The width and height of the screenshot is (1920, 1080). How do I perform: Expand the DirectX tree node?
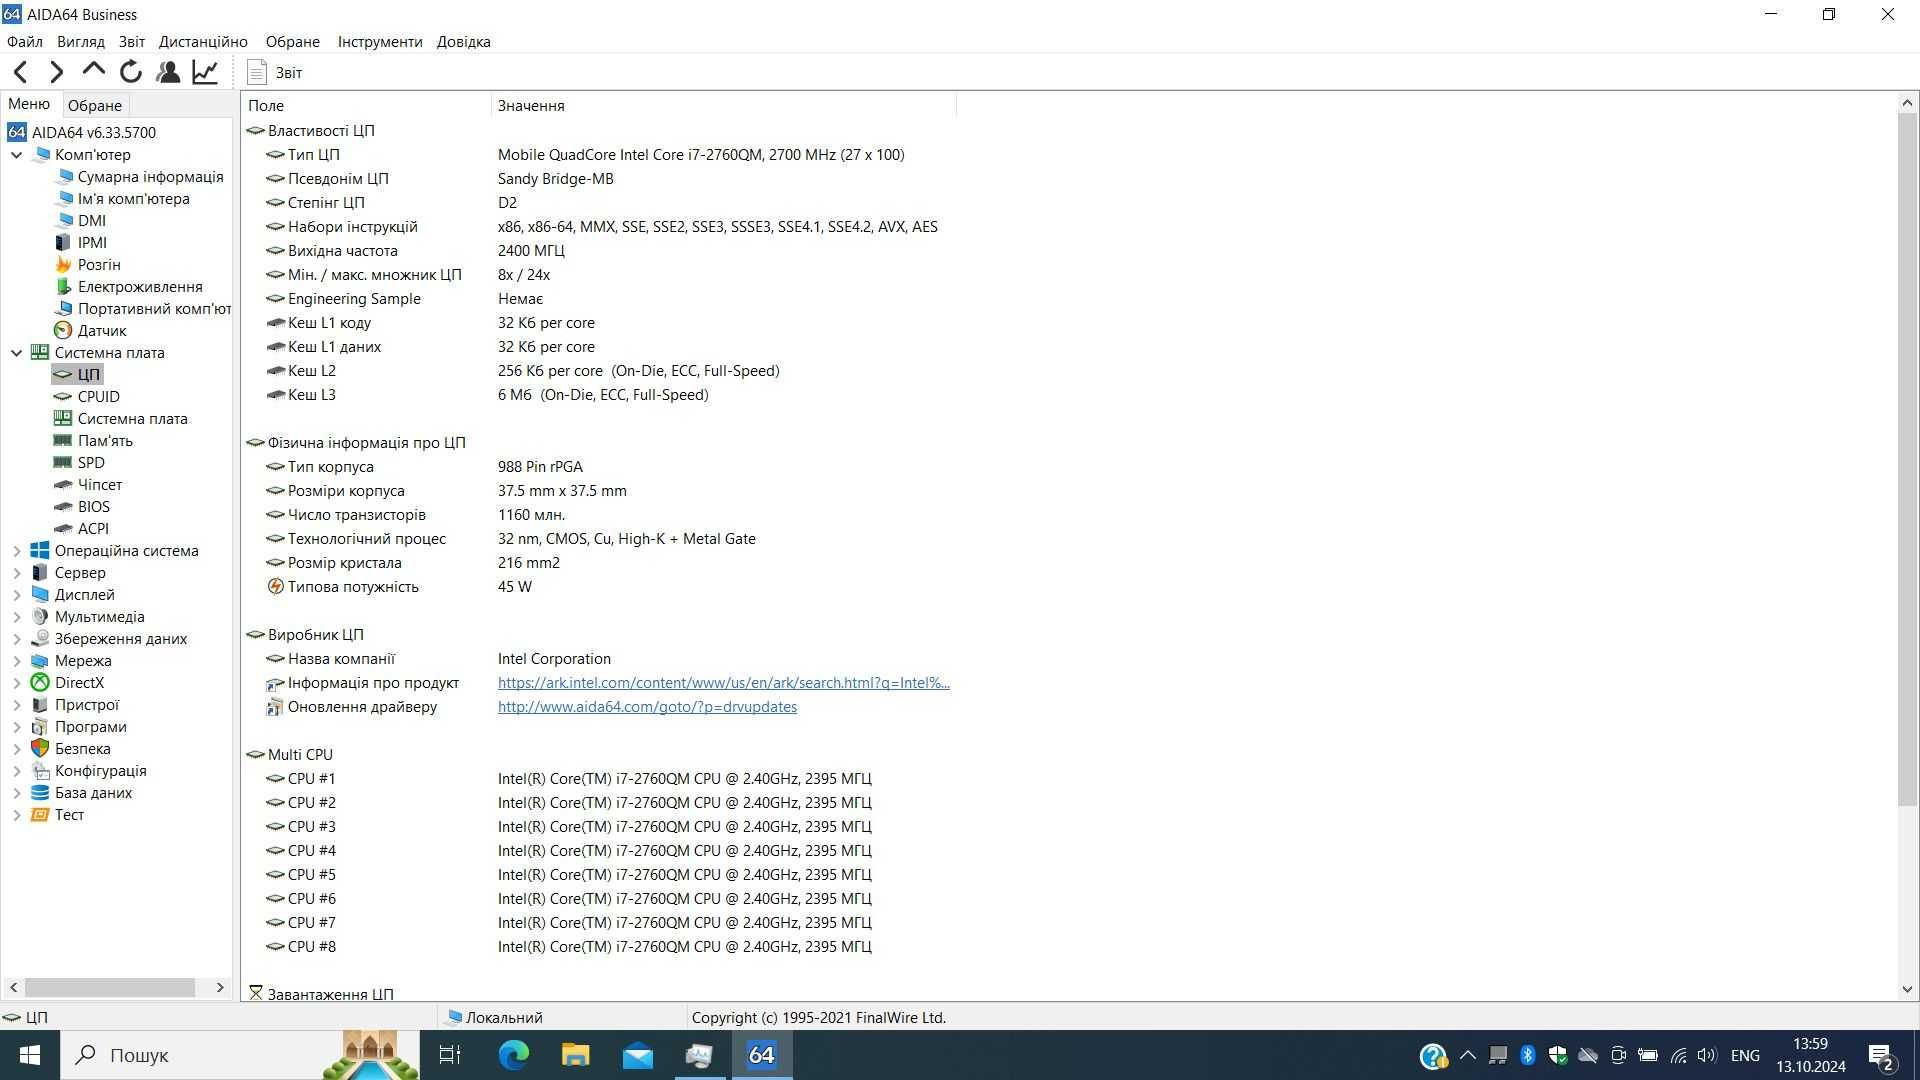16,683
